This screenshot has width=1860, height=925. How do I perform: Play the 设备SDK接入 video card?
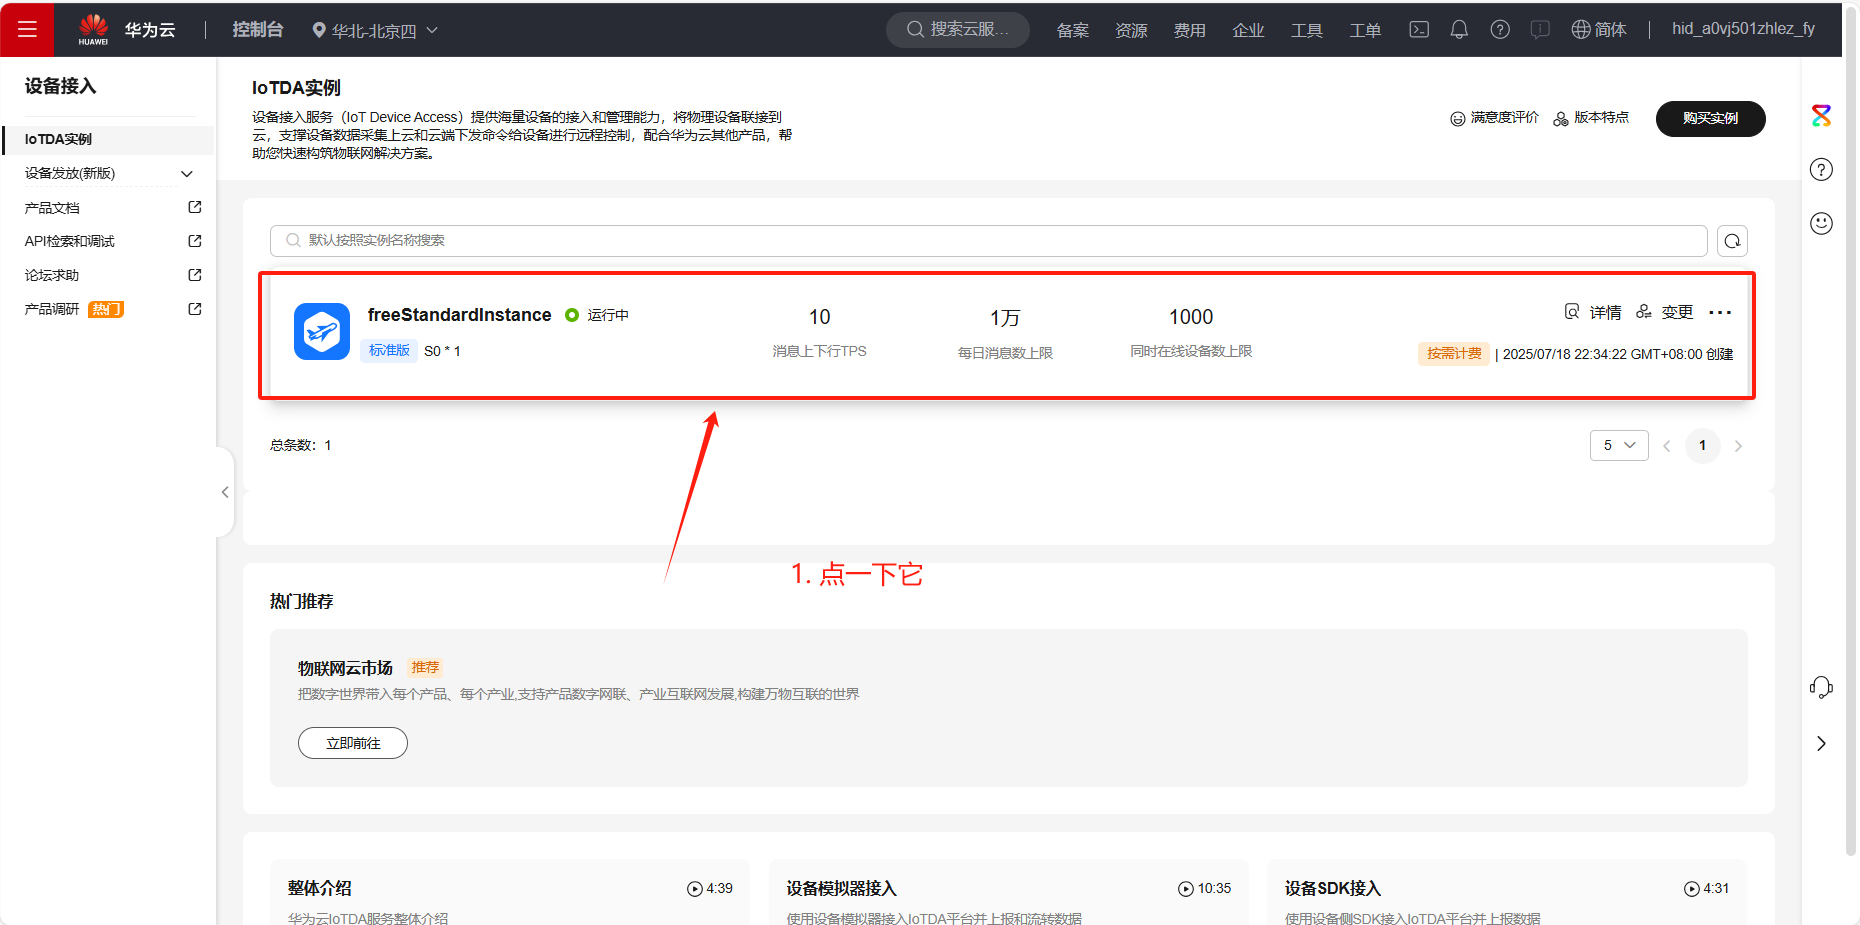coord(1507,892)
